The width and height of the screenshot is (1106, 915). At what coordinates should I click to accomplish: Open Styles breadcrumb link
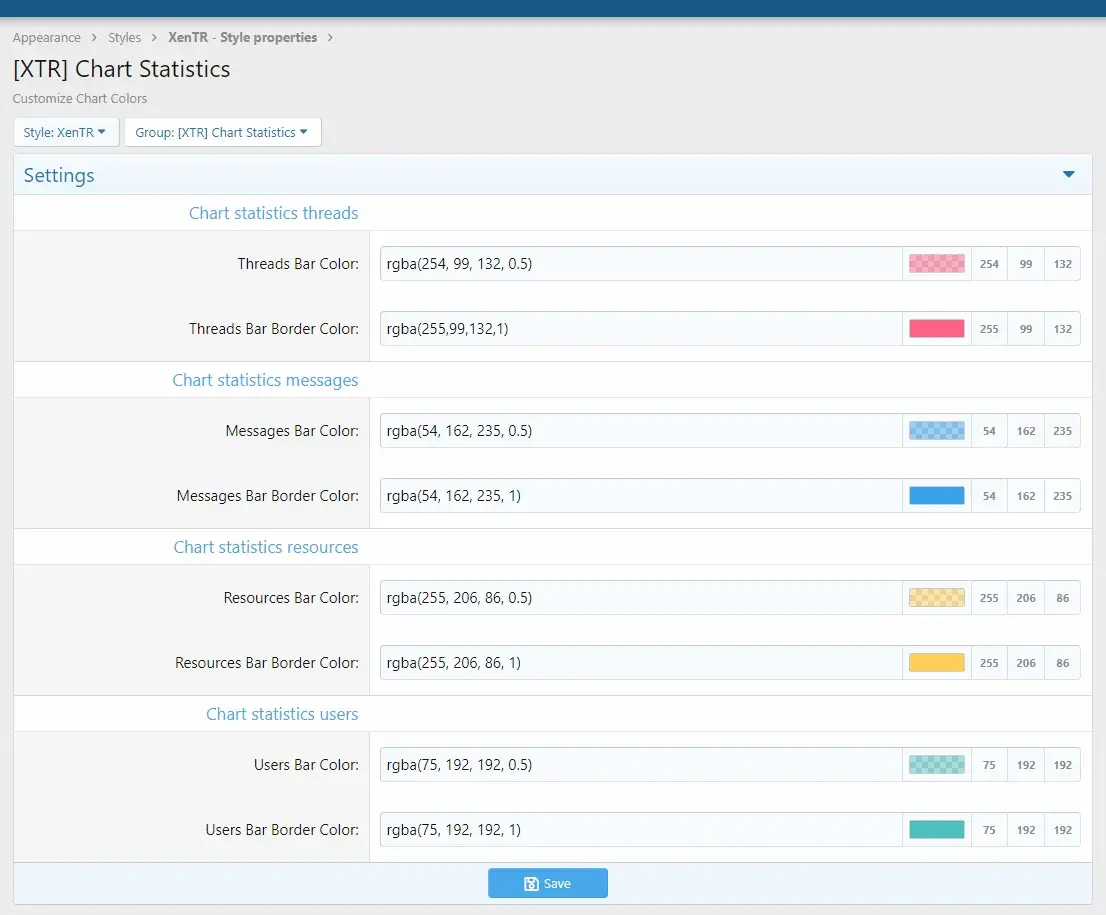click(125, 38)
